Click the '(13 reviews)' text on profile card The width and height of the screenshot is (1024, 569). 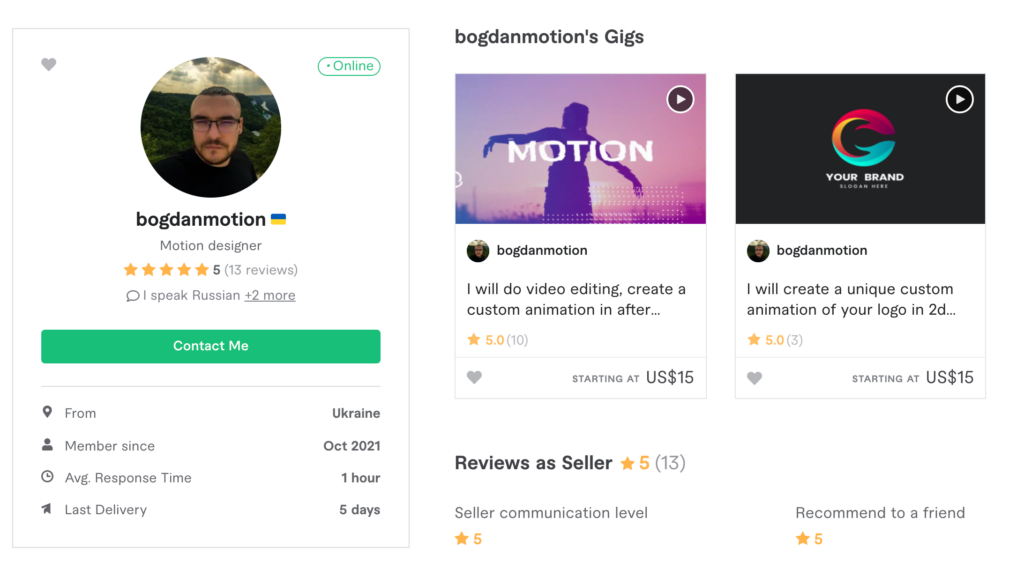pos(261,270)
